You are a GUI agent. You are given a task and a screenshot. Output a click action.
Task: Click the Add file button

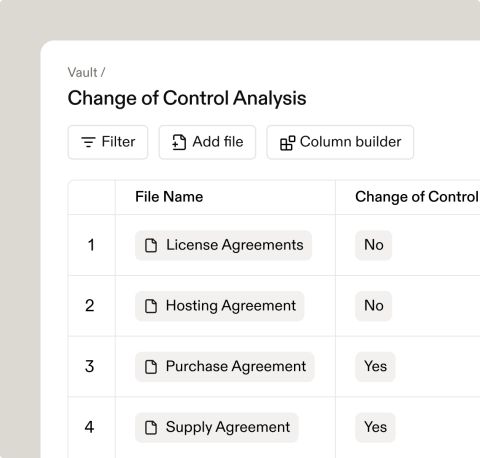[x=207, y=142]
